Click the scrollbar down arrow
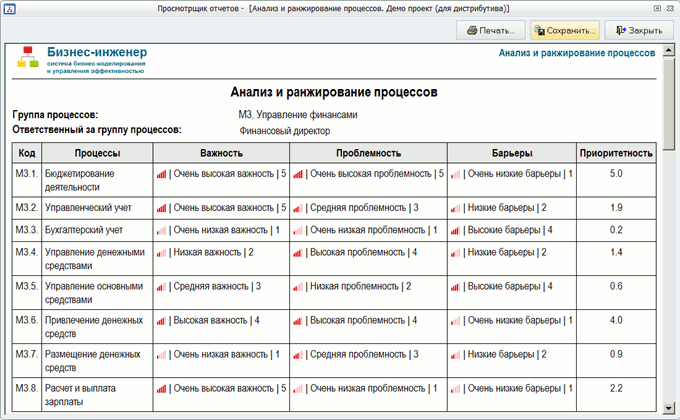The width and height of the screenshot is (680, 420). tap(668, 407)
